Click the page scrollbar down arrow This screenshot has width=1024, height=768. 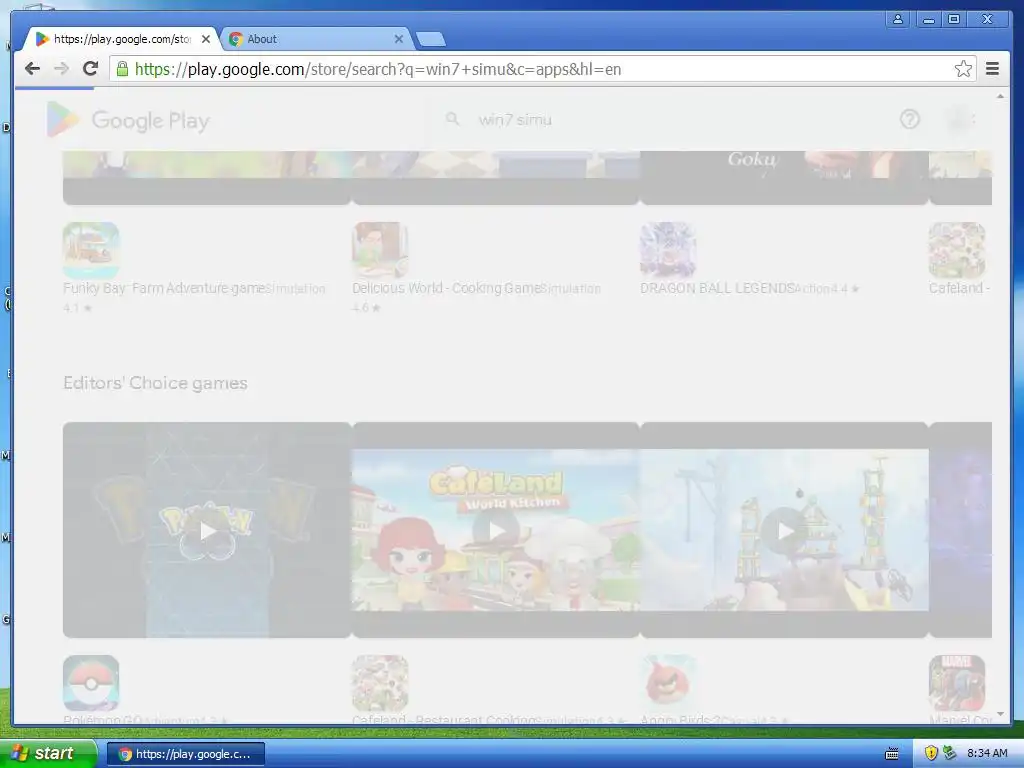point(1000,715)
